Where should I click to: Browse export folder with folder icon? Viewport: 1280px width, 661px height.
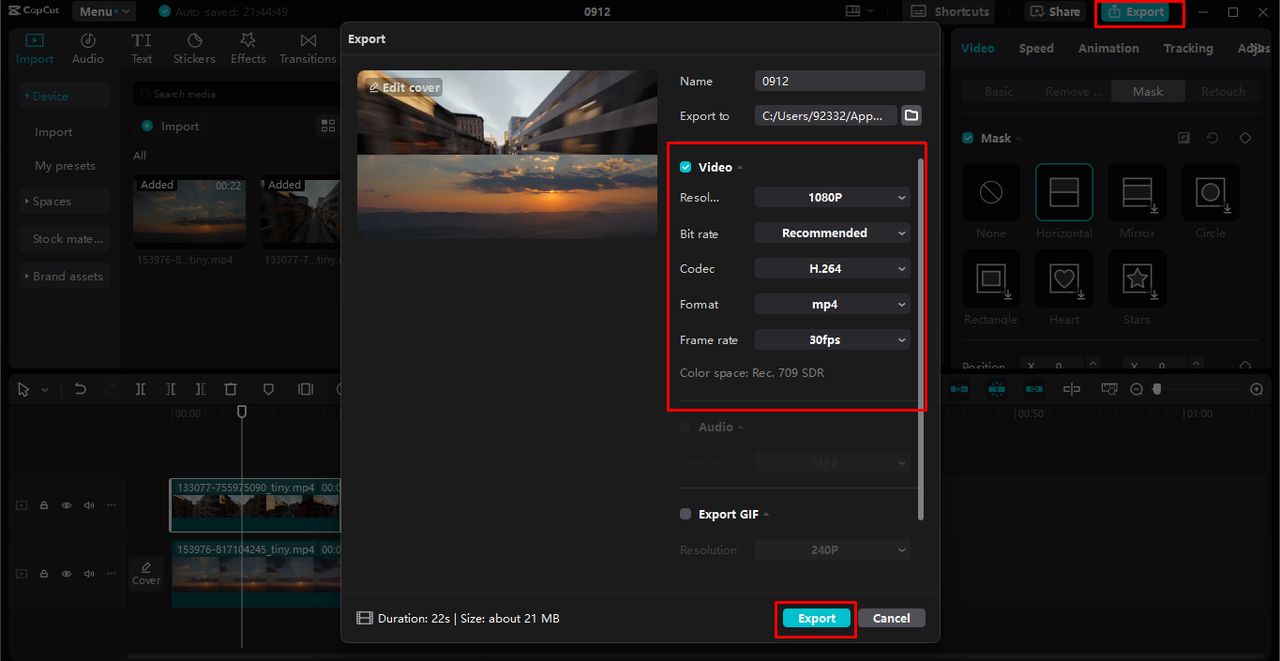[911, 116]
